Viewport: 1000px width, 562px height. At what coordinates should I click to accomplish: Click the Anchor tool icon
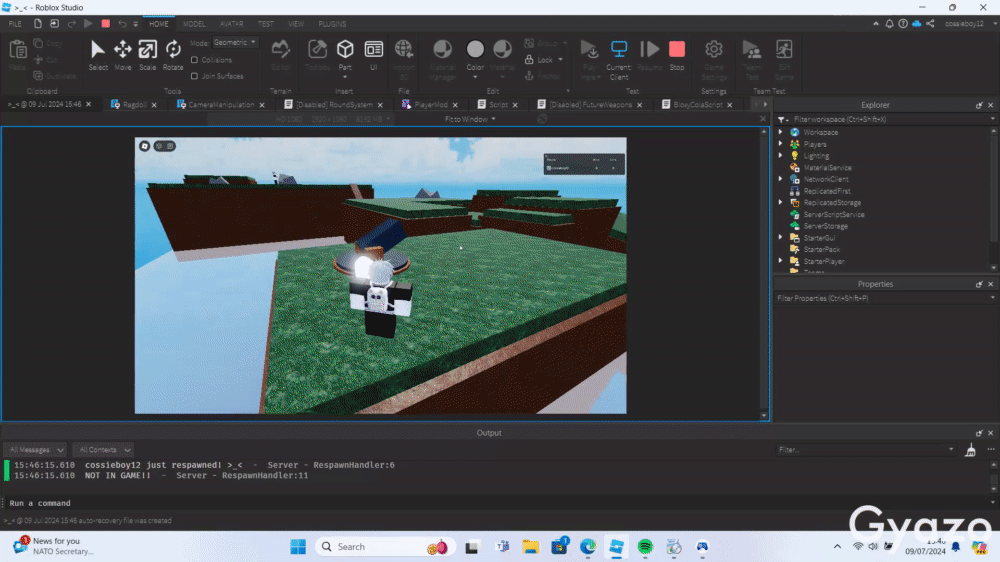pos(529,76)
